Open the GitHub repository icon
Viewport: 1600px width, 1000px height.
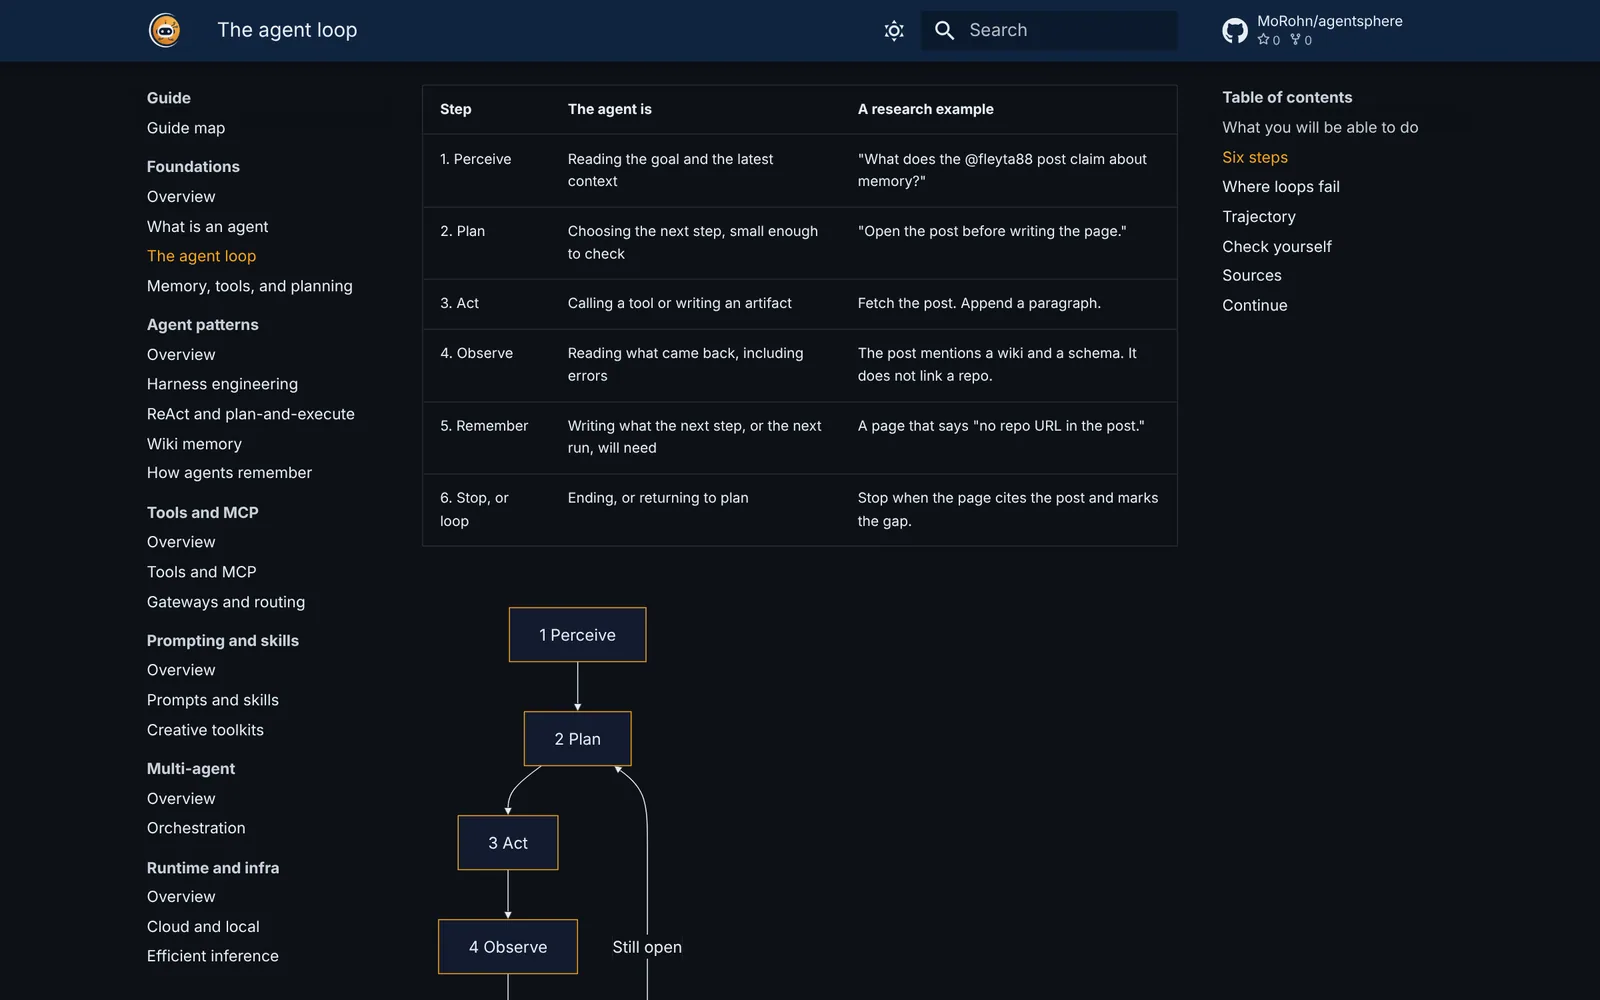[x=1235, y=30]
